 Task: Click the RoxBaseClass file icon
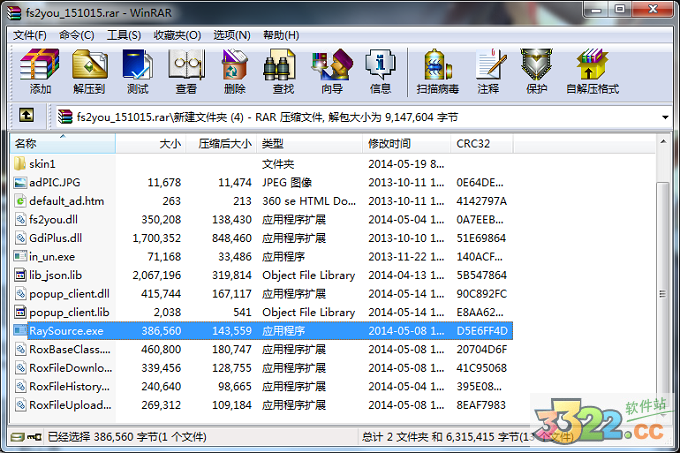[x=20, y=349]
